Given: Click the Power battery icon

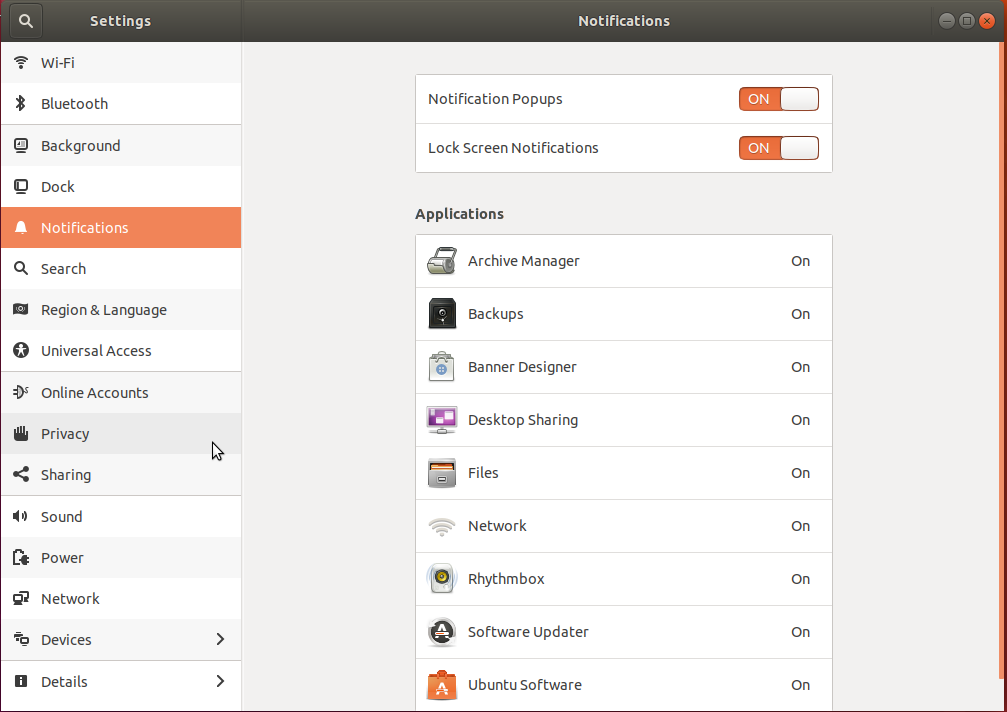Looking at the screenshot, I should pos(21,557).
